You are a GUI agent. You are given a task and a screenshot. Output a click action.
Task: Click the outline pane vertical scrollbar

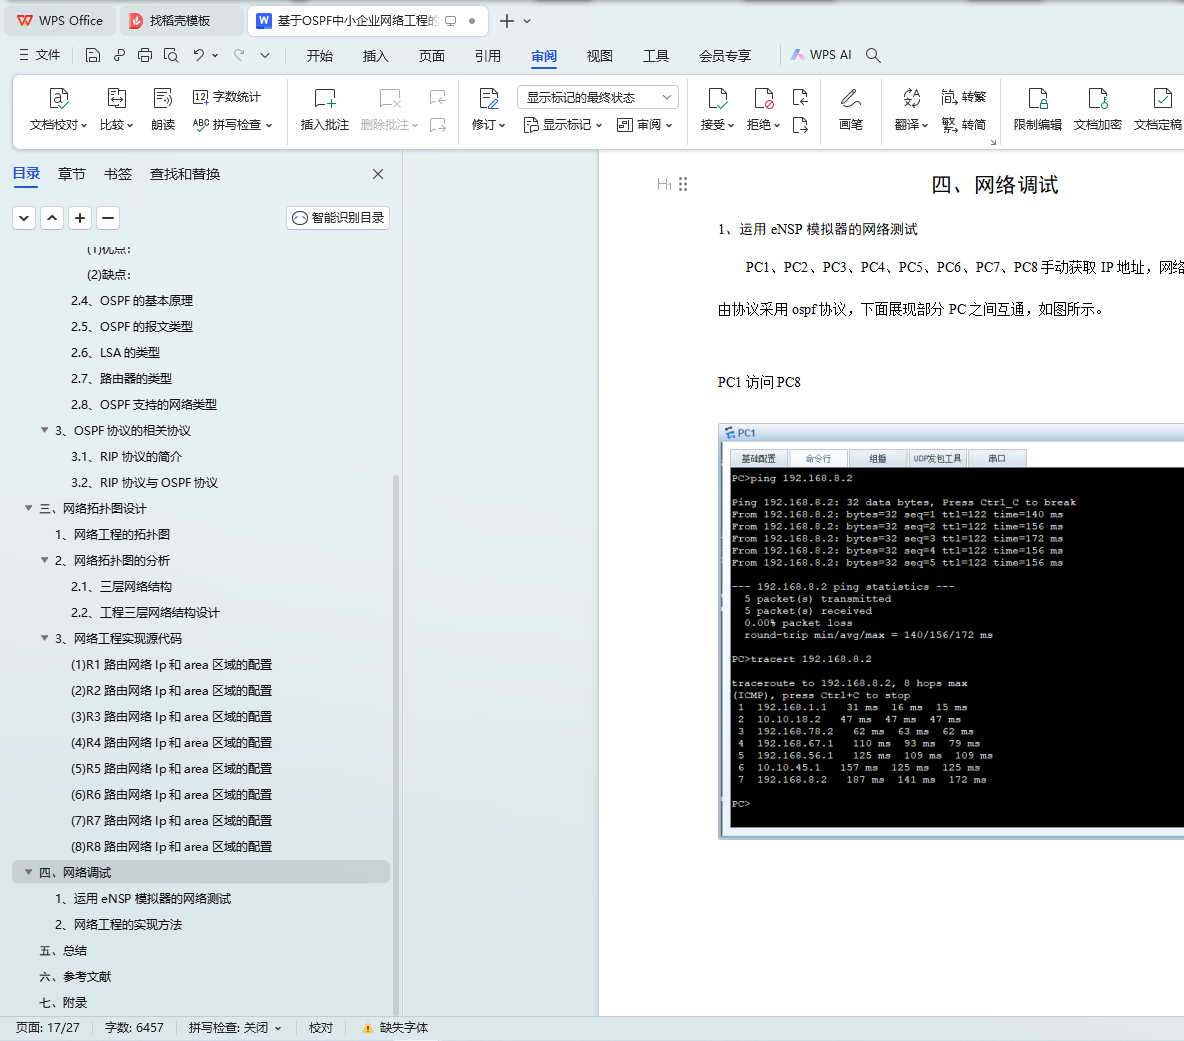(x=396, y=744)
